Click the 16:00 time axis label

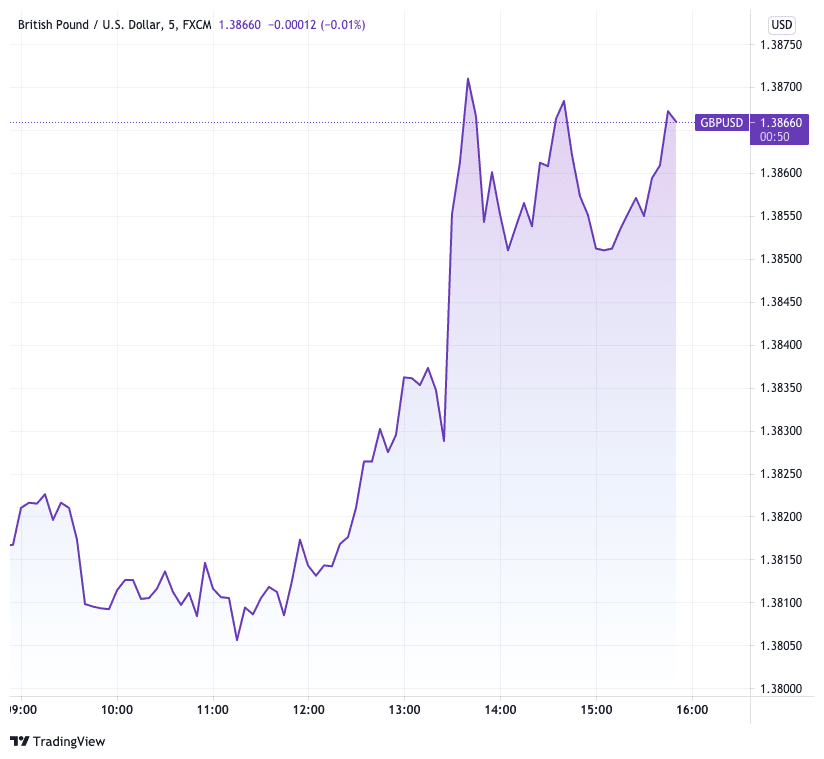692,710
